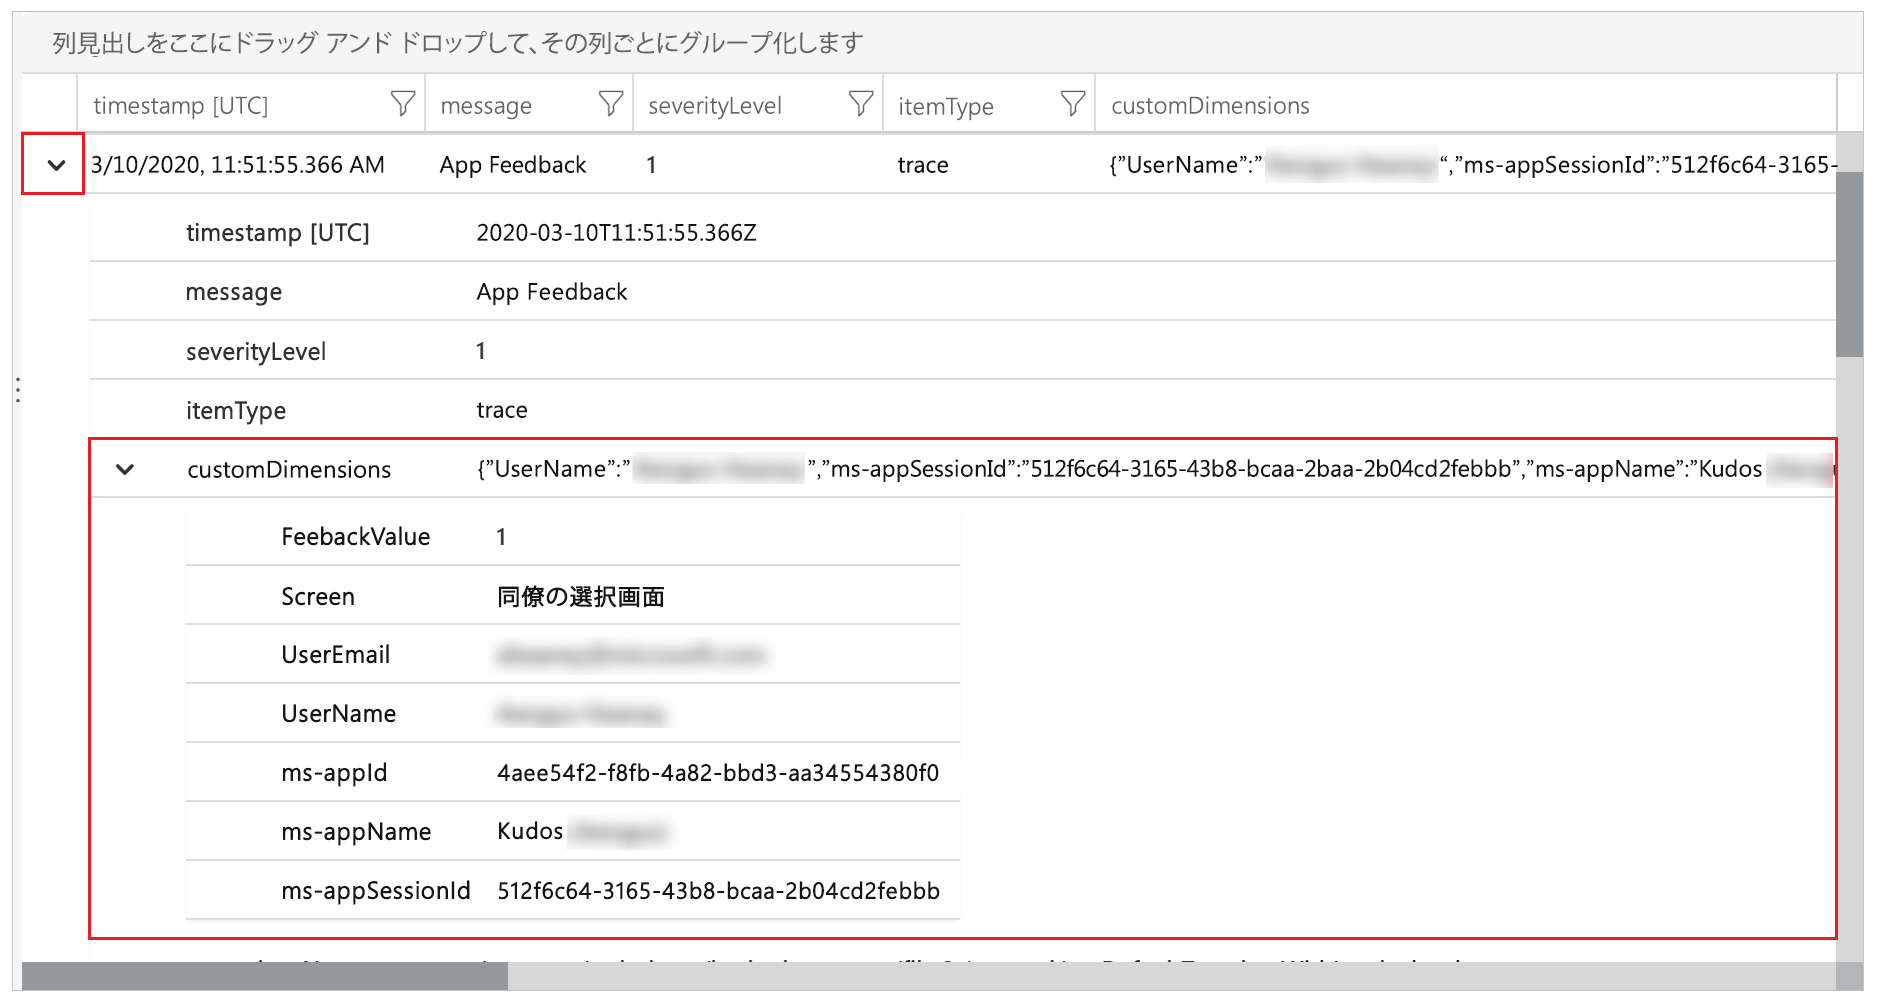Sort by timestamp [UTC] column header
This screenshot has height=1007, width=1880.
click(181, 106)
